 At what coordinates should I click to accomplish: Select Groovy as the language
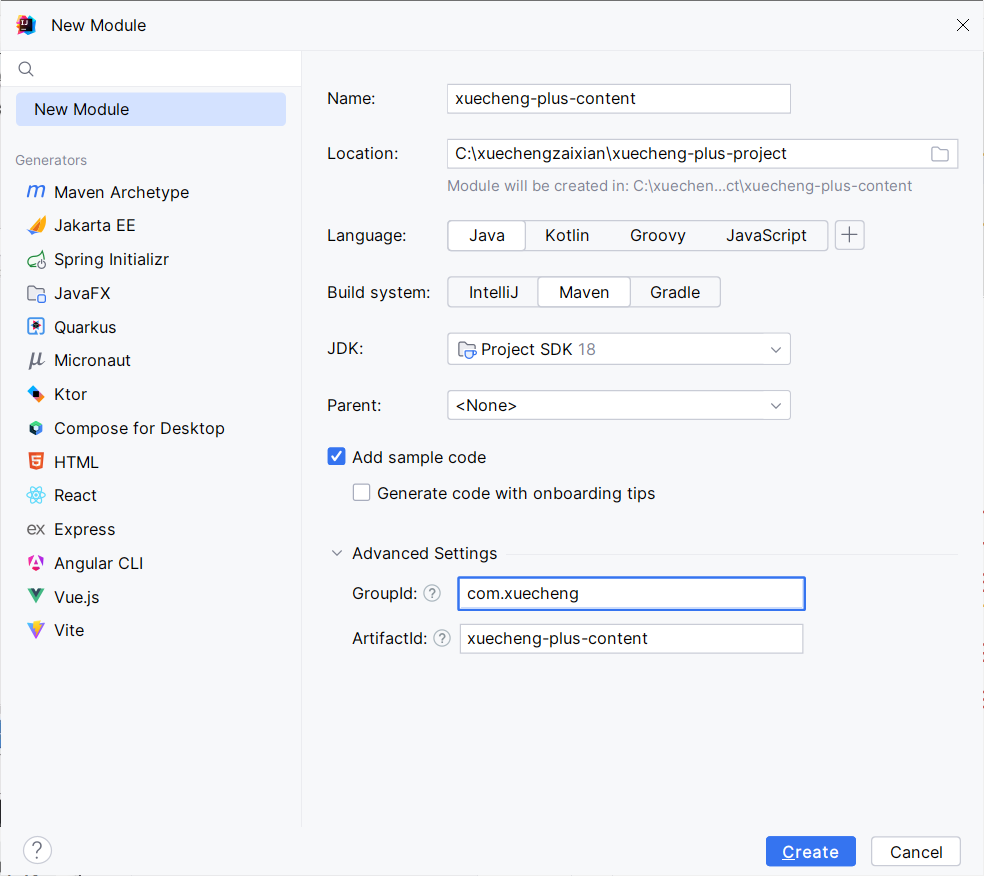point(658,235)
